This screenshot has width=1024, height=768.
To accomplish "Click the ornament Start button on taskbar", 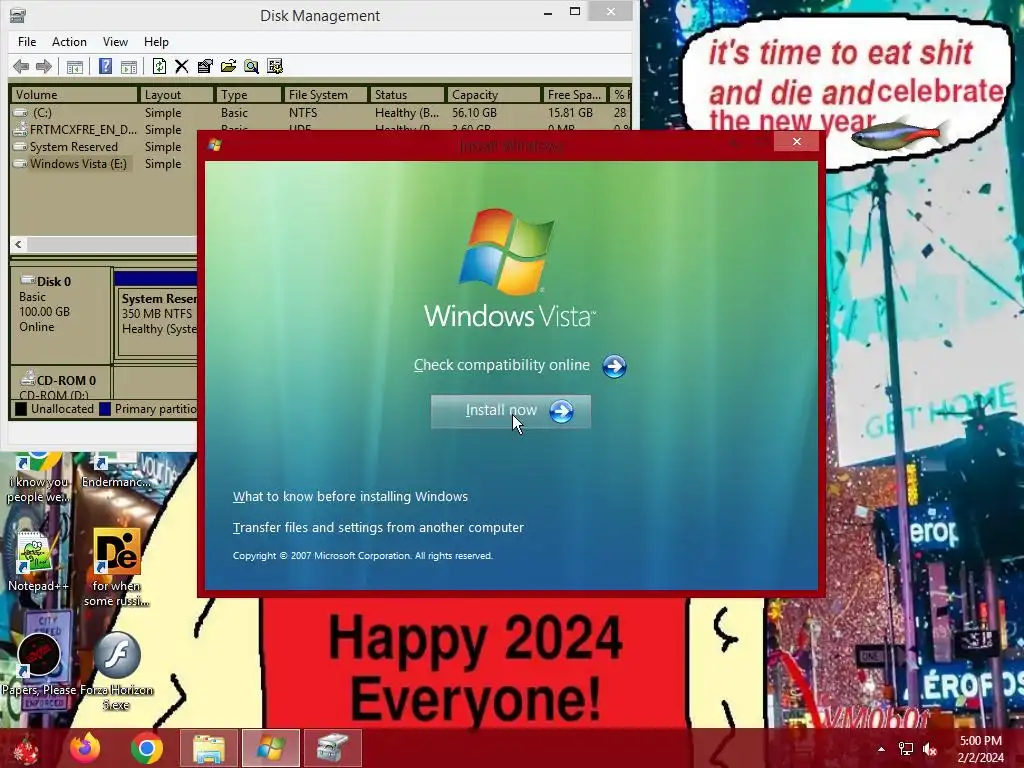I will [x=25, y=748].
